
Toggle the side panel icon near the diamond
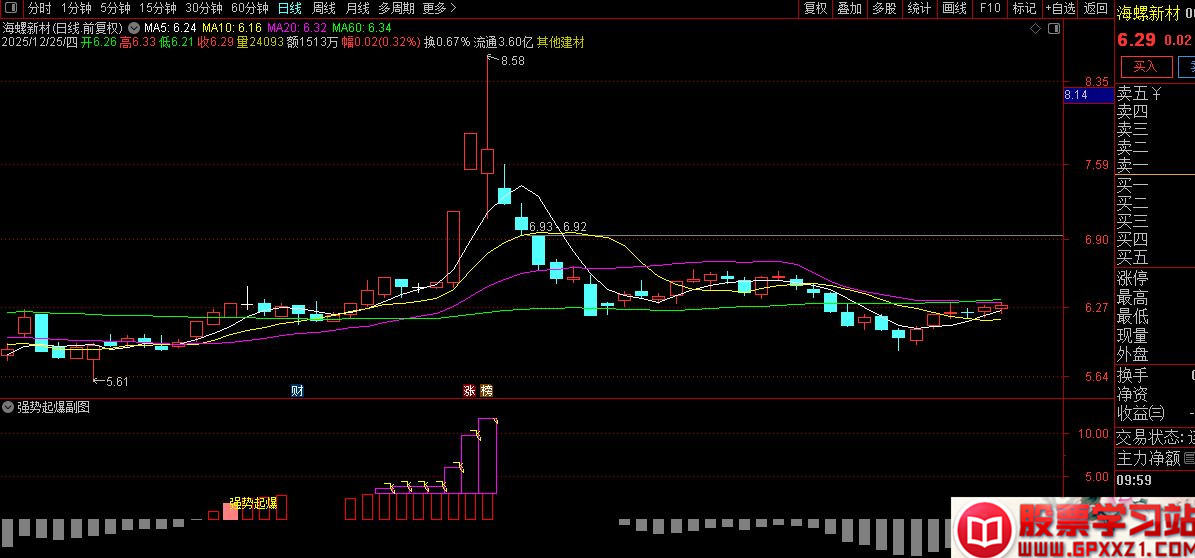point(1053,29)
